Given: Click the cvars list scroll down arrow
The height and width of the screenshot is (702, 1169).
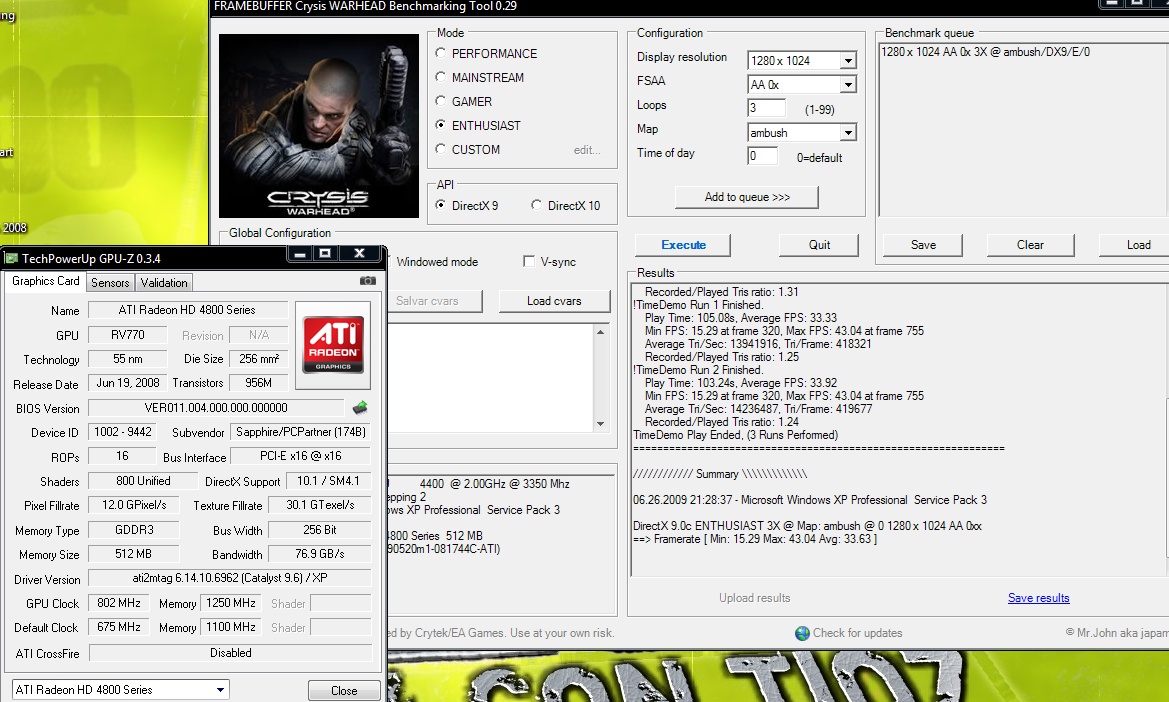Looking at the screenshot, I should 600,424.
